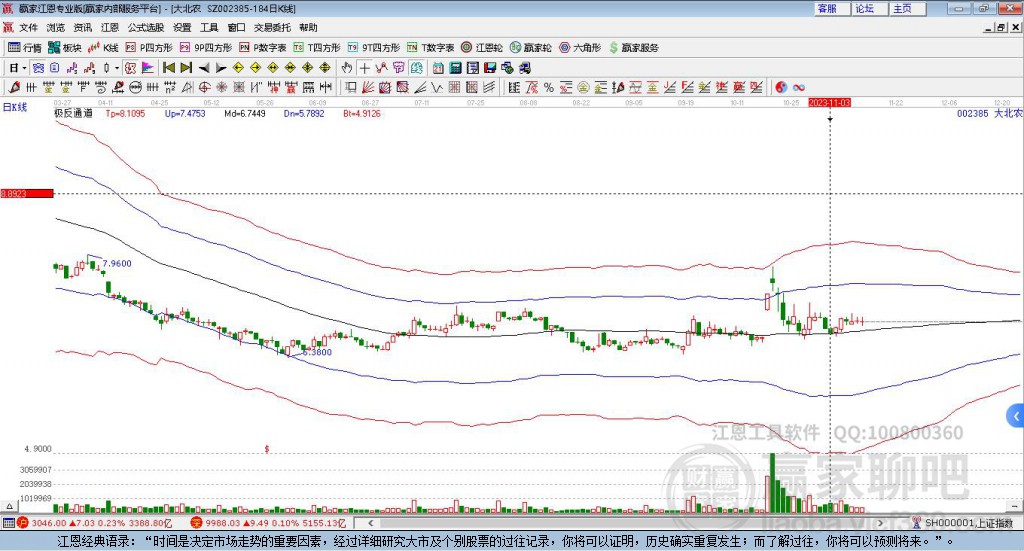This screenshot has height=551, width=1024.
Task: Toggle the pressed green brain-like toolbar icon
Action: [417, 67]
